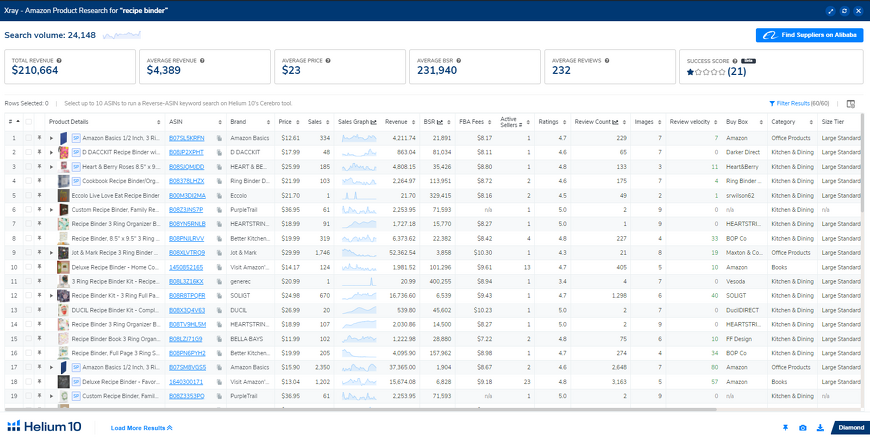870x441 pixels.
Task: Click Load More Results
Action: [141, 428]
